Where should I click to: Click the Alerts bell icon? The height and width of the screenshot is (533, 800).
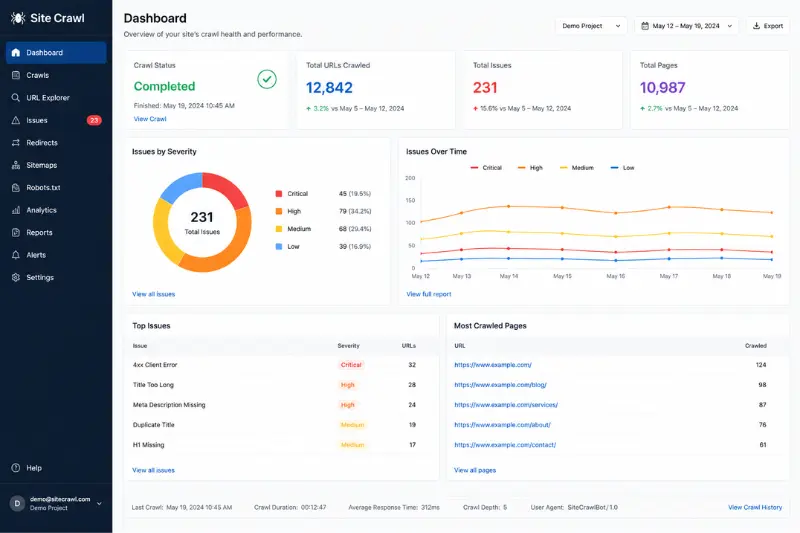pyautogui.click(x=16, y=255)
